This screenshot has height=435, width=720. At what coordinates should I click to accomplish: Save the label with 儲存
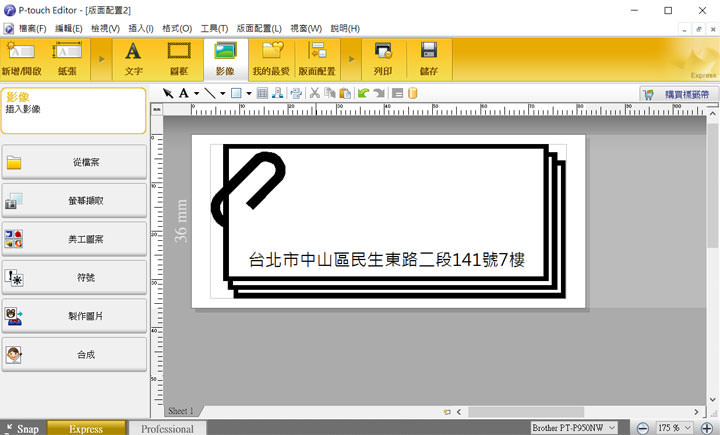click(x=429, y=59)
